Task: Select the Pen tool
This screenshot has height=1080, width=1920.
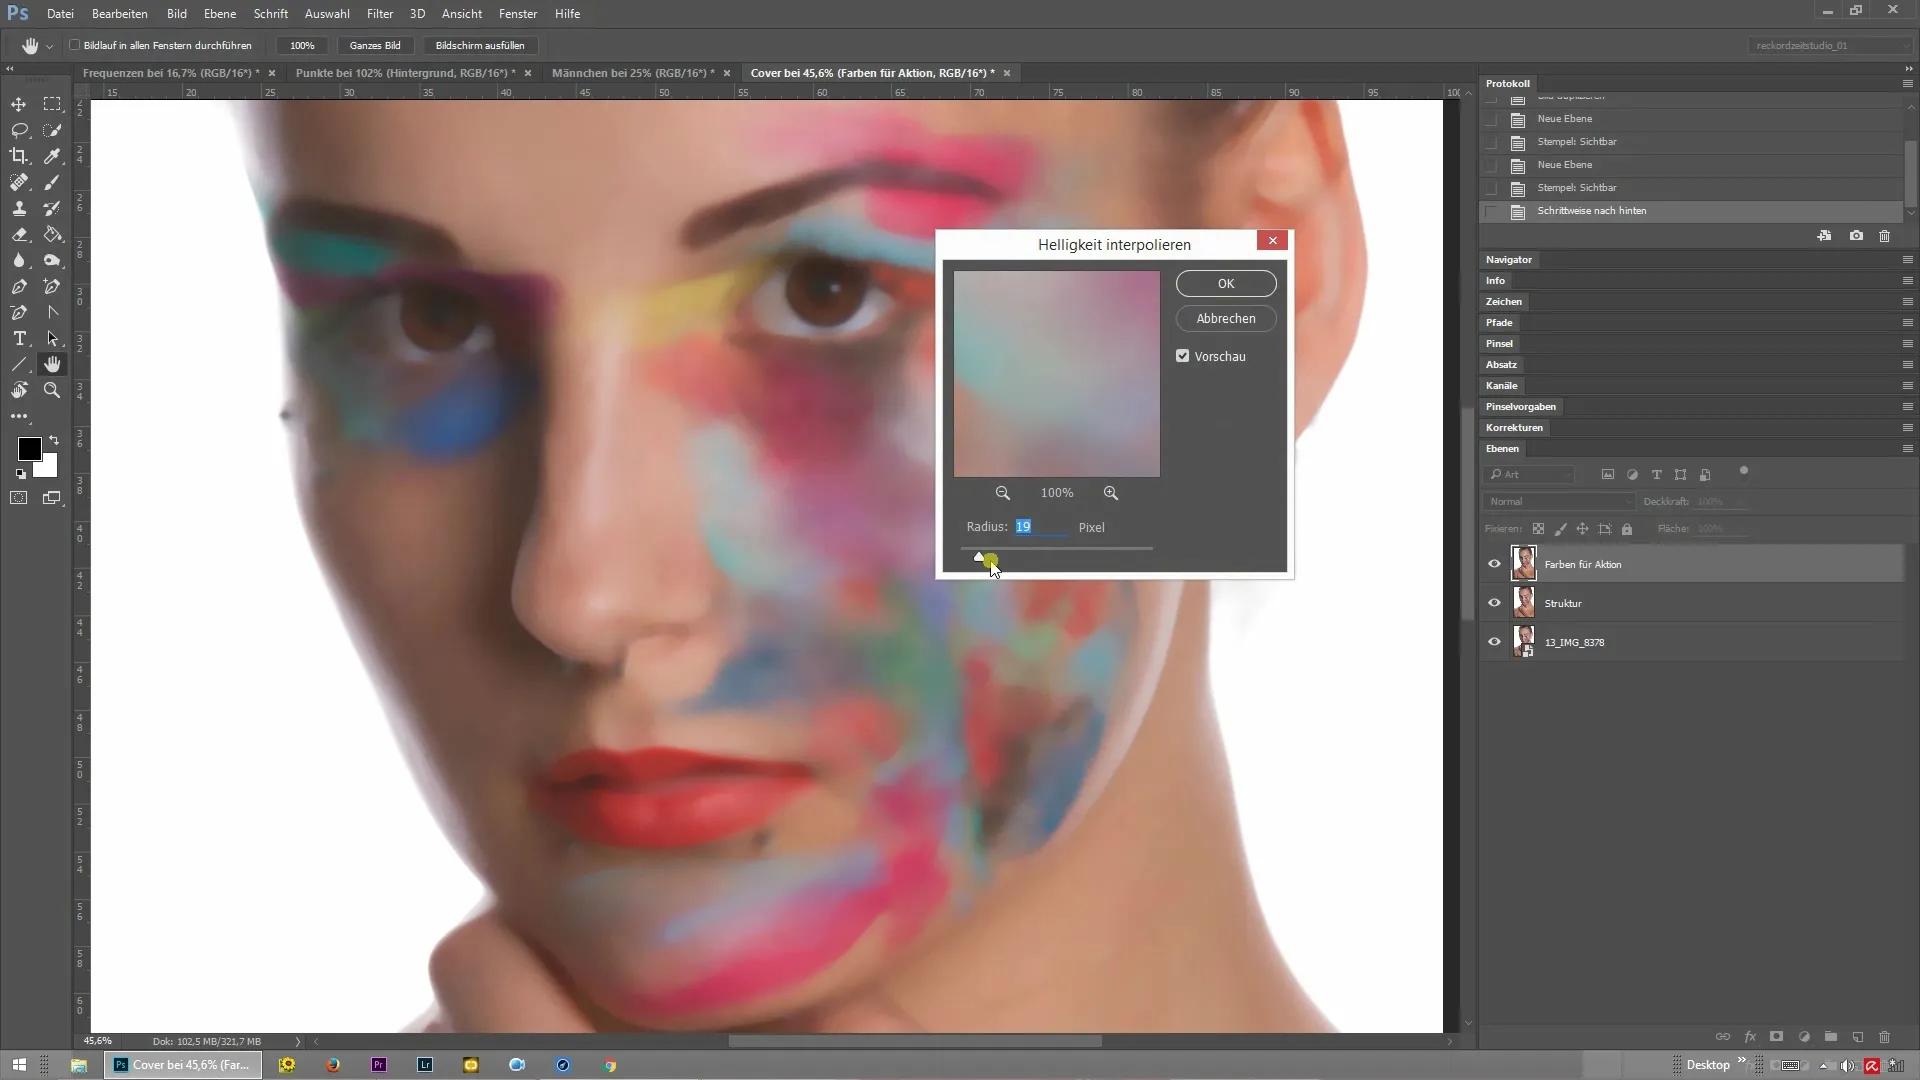Action: tap(19, 286)
